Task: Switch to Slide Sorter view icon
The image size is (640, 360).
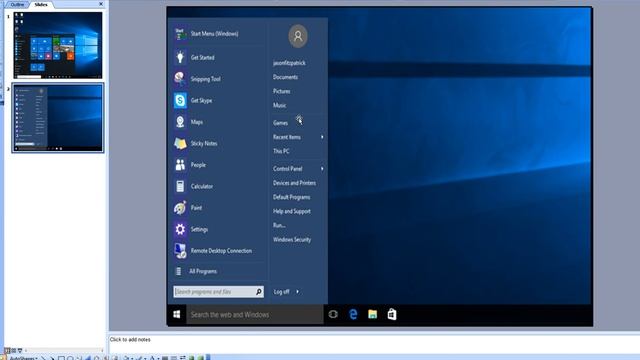Action: point(13,350)
